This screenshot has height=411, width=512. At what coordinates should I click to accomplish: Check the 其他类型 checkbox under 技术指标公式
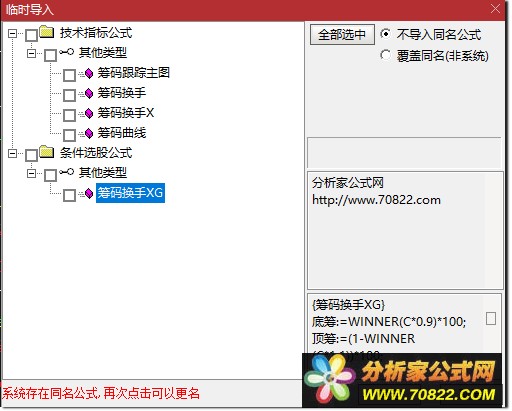click(x=50, y=55)
